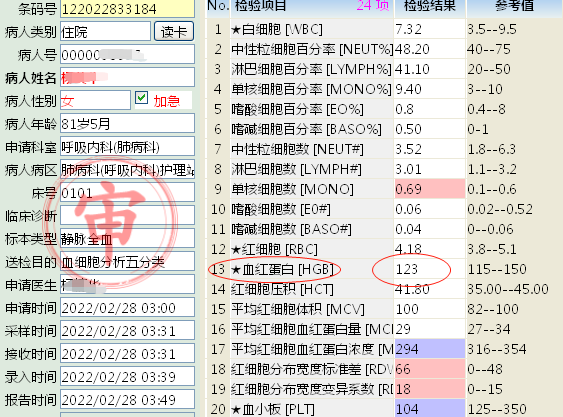This screenshot has width=563, height=417.
Task: Select 嗜碱细胞百分率 [BASO%] row
Action: [x=384, y=129]
